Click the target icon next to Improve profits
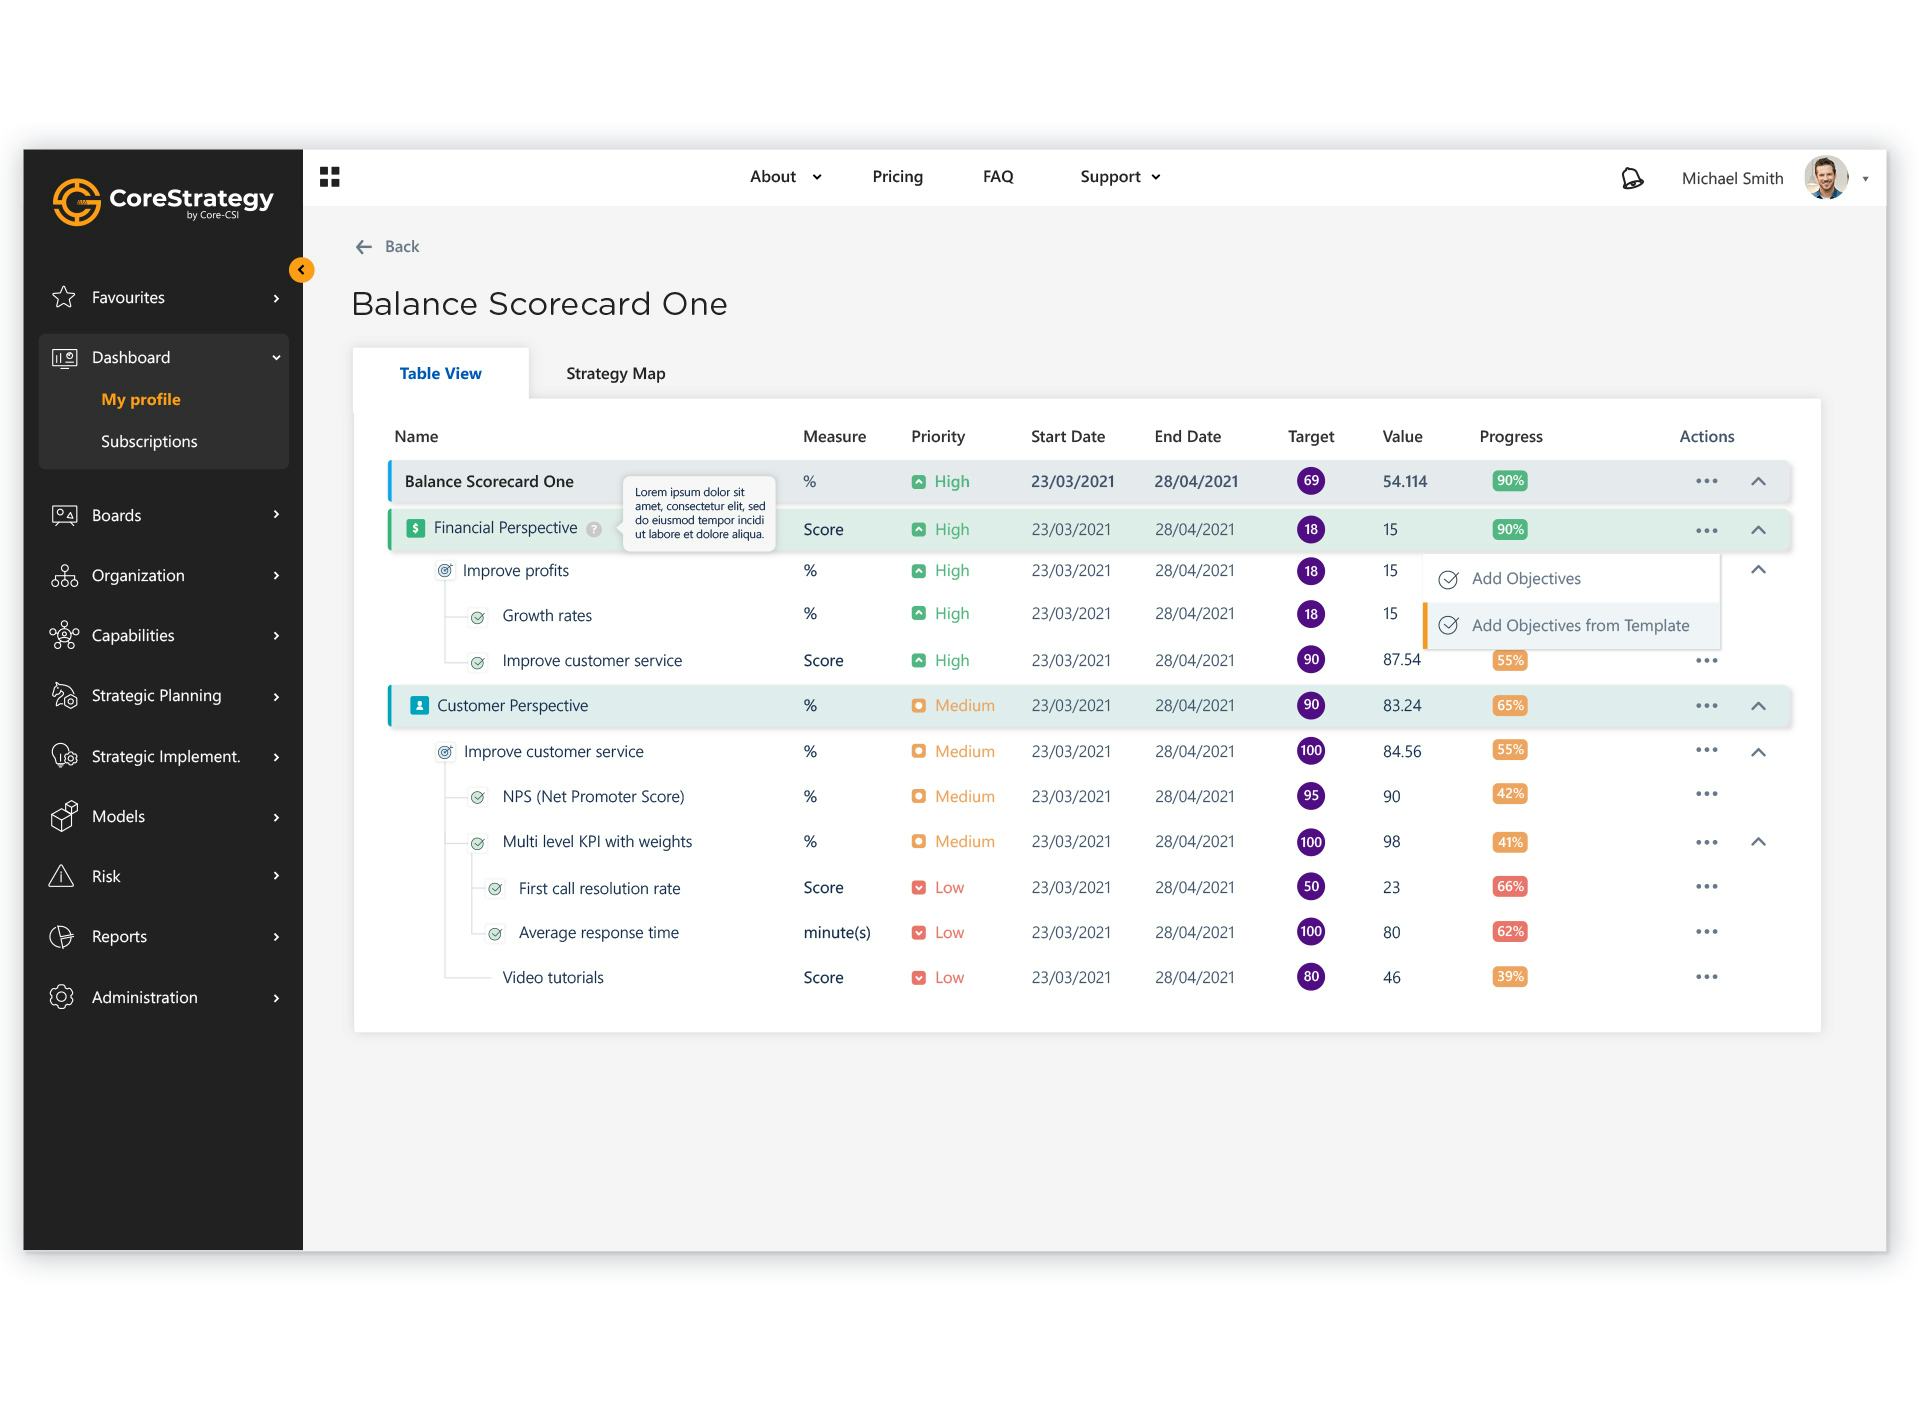Screen dimensions: 1920x1409 [x=444, y=570]
